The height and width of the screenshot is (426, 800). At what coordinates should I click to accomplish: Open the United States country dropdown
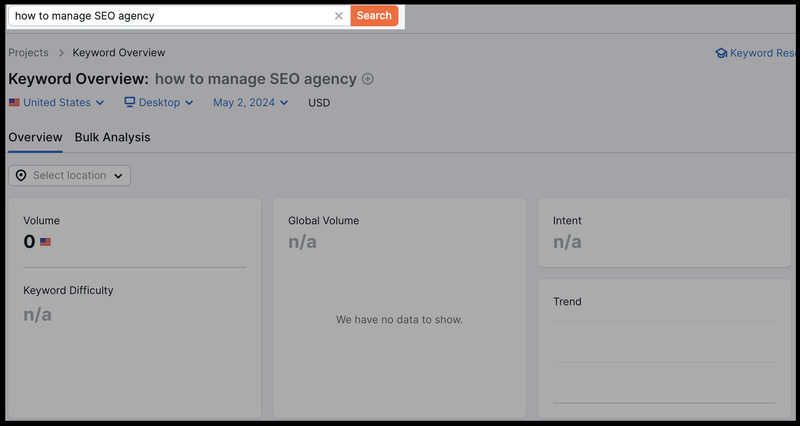(x=57, y=103)
